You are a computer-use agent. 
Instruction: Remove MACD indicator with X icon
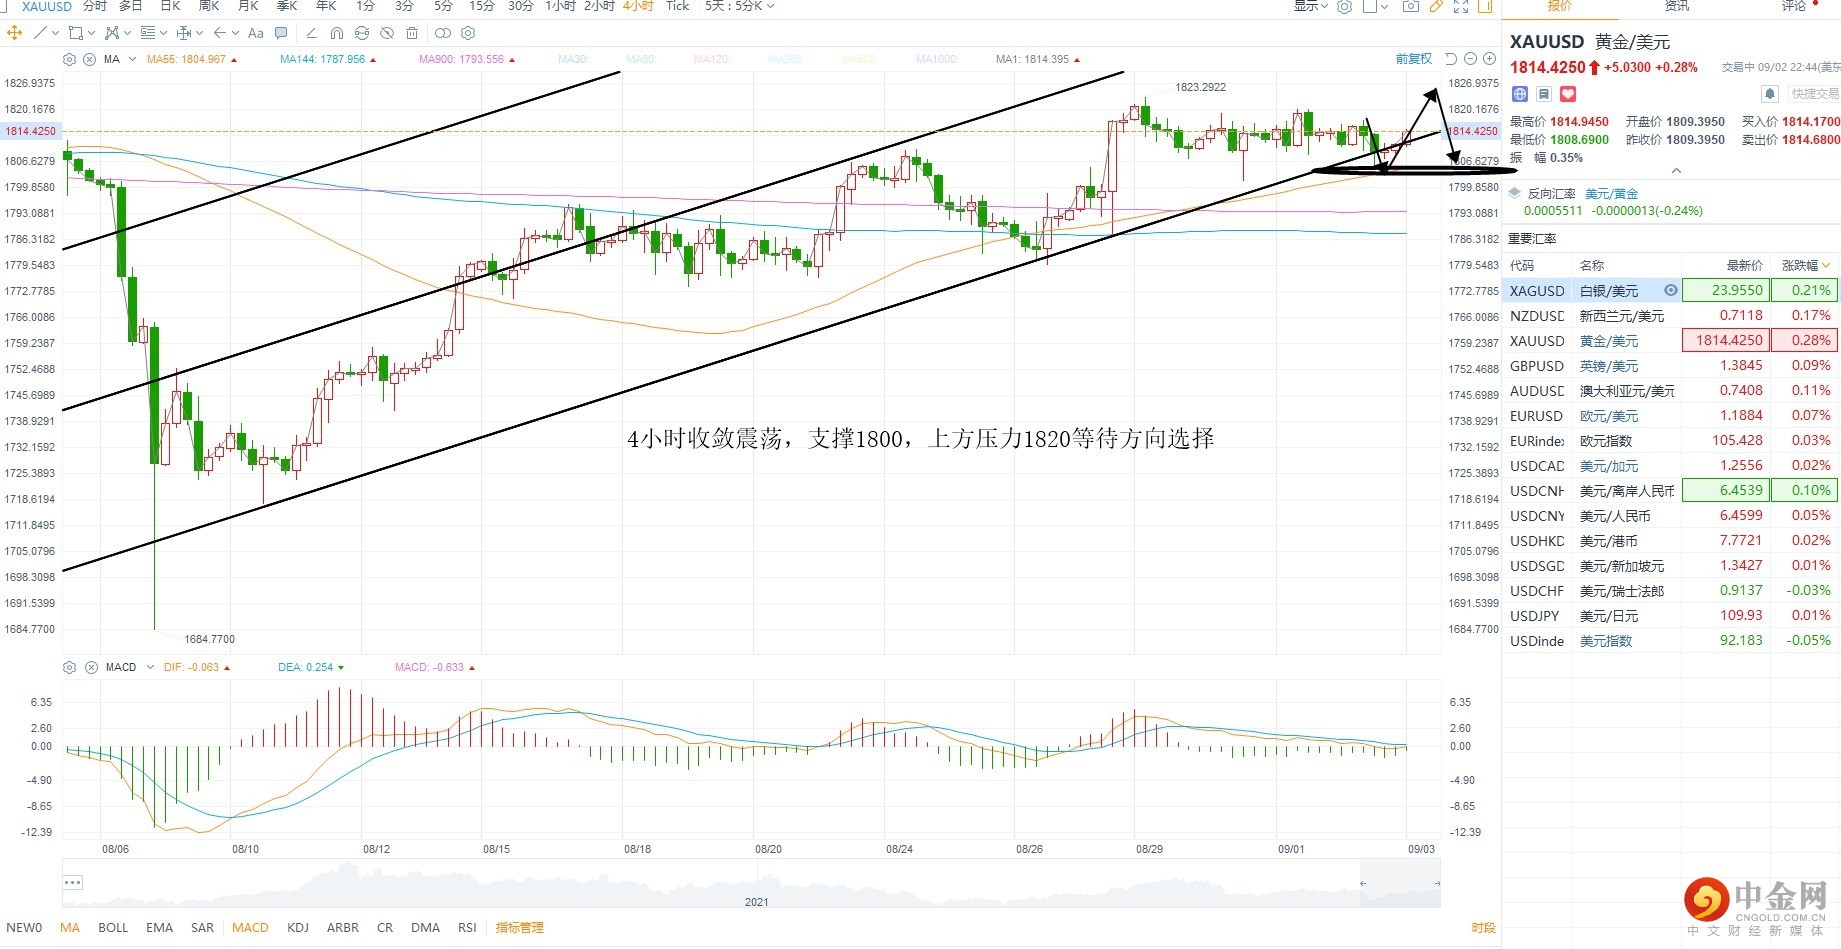(91, 667)
